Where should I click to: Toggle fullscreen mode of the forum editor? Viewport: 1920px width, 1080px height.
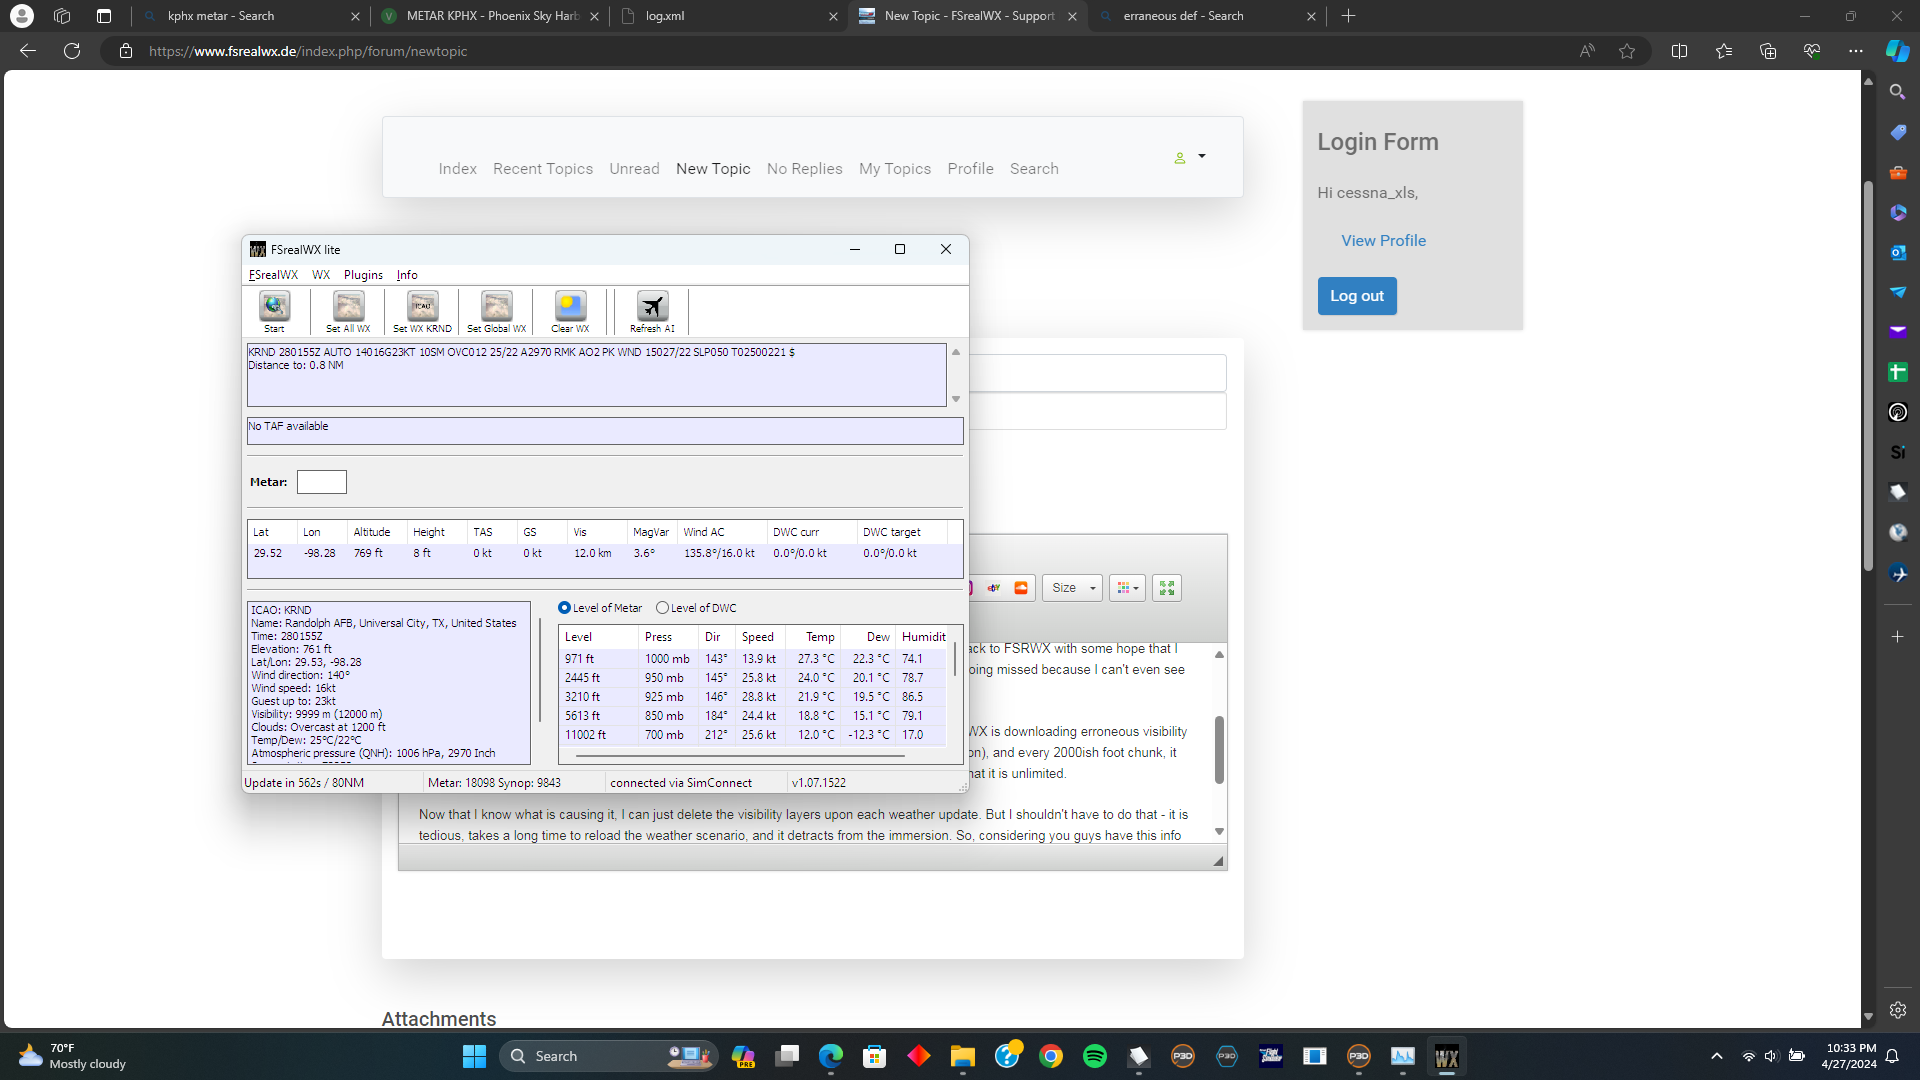coord(1166,588)
